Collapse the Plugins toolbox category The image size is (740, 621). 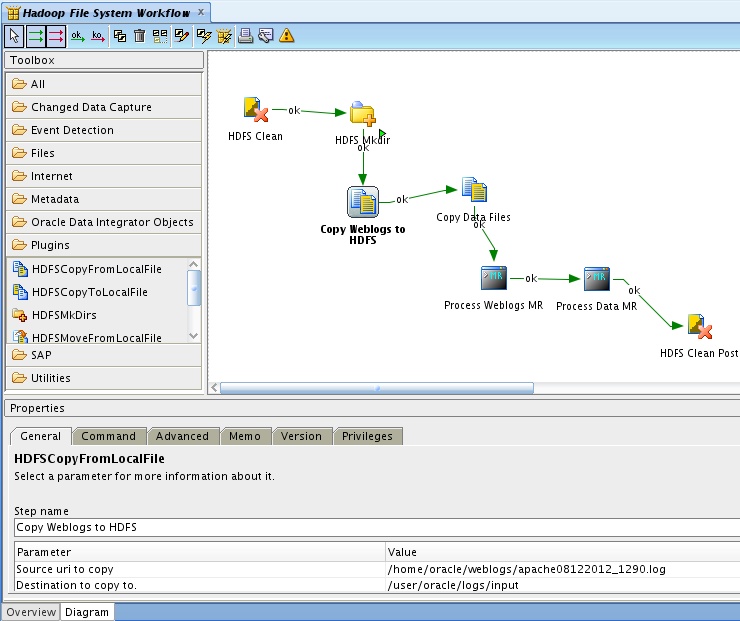104,245
